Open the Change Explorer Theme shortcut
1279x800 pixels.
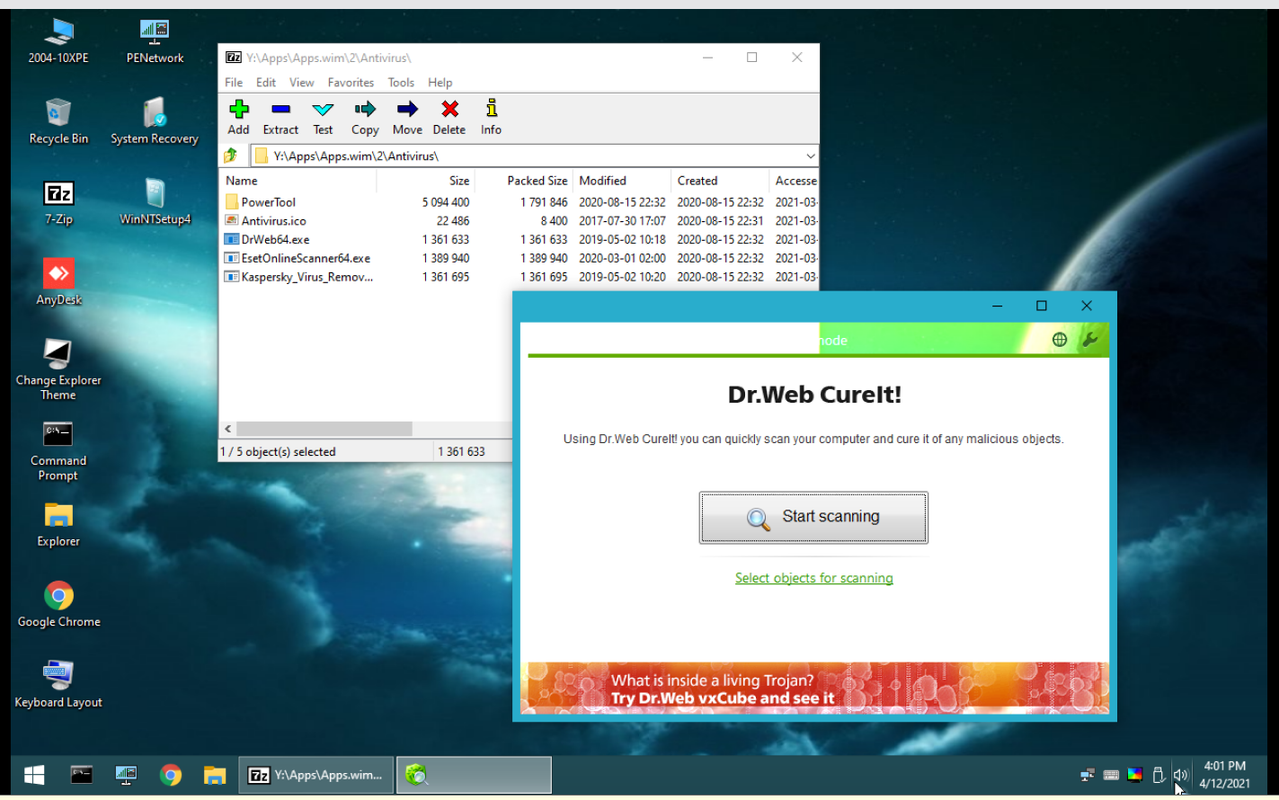click(x=58, y=370)
